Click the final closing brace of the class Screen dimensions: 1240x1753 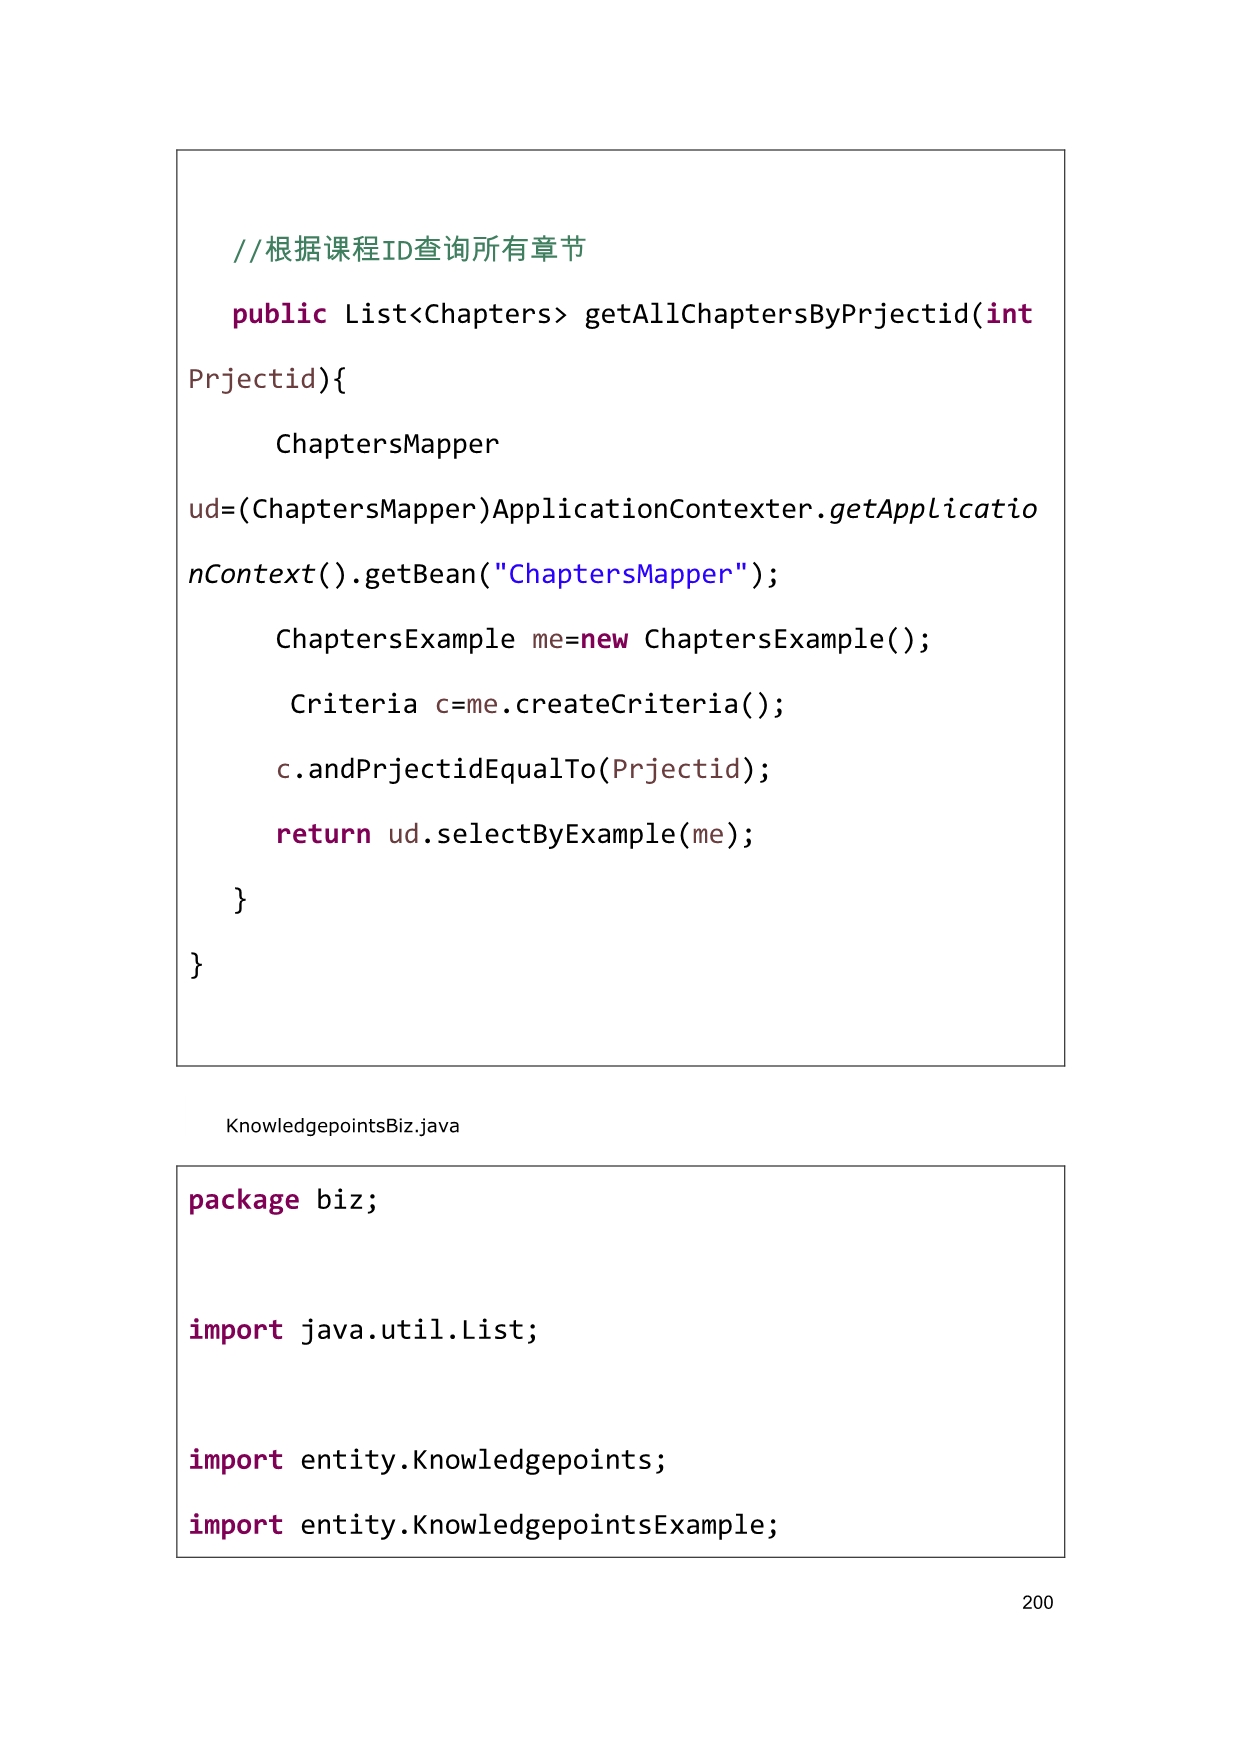196,964
